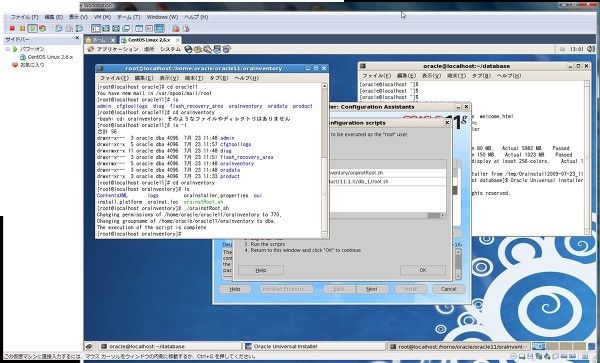Switch to the ホーム tab
Image resolution: width=600 pixels, height=363 pixels.
point(100,40)
